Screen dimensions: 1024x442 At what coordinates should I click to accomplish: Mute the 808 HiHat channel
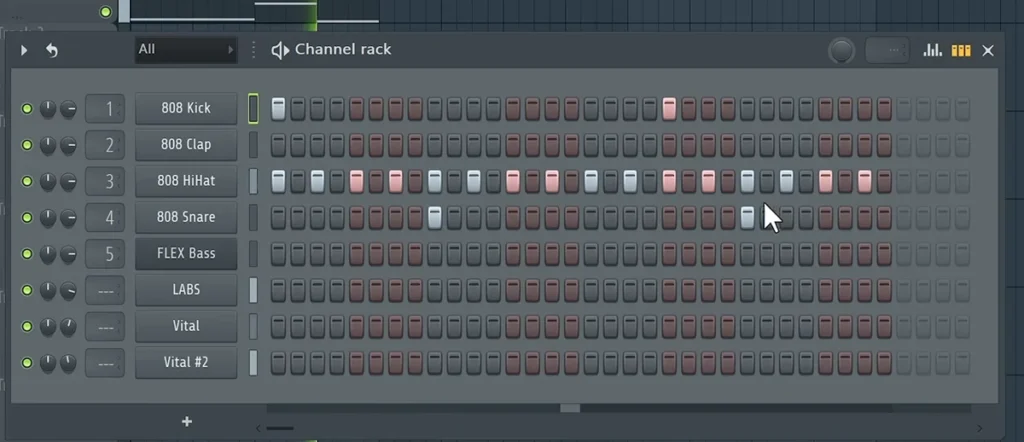point(27,181)
